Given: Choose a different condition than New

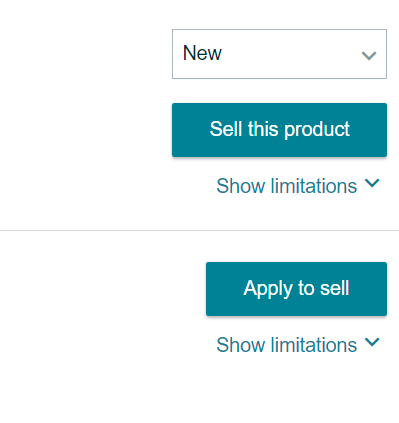Looking at the screenshot, I should 279,54.
